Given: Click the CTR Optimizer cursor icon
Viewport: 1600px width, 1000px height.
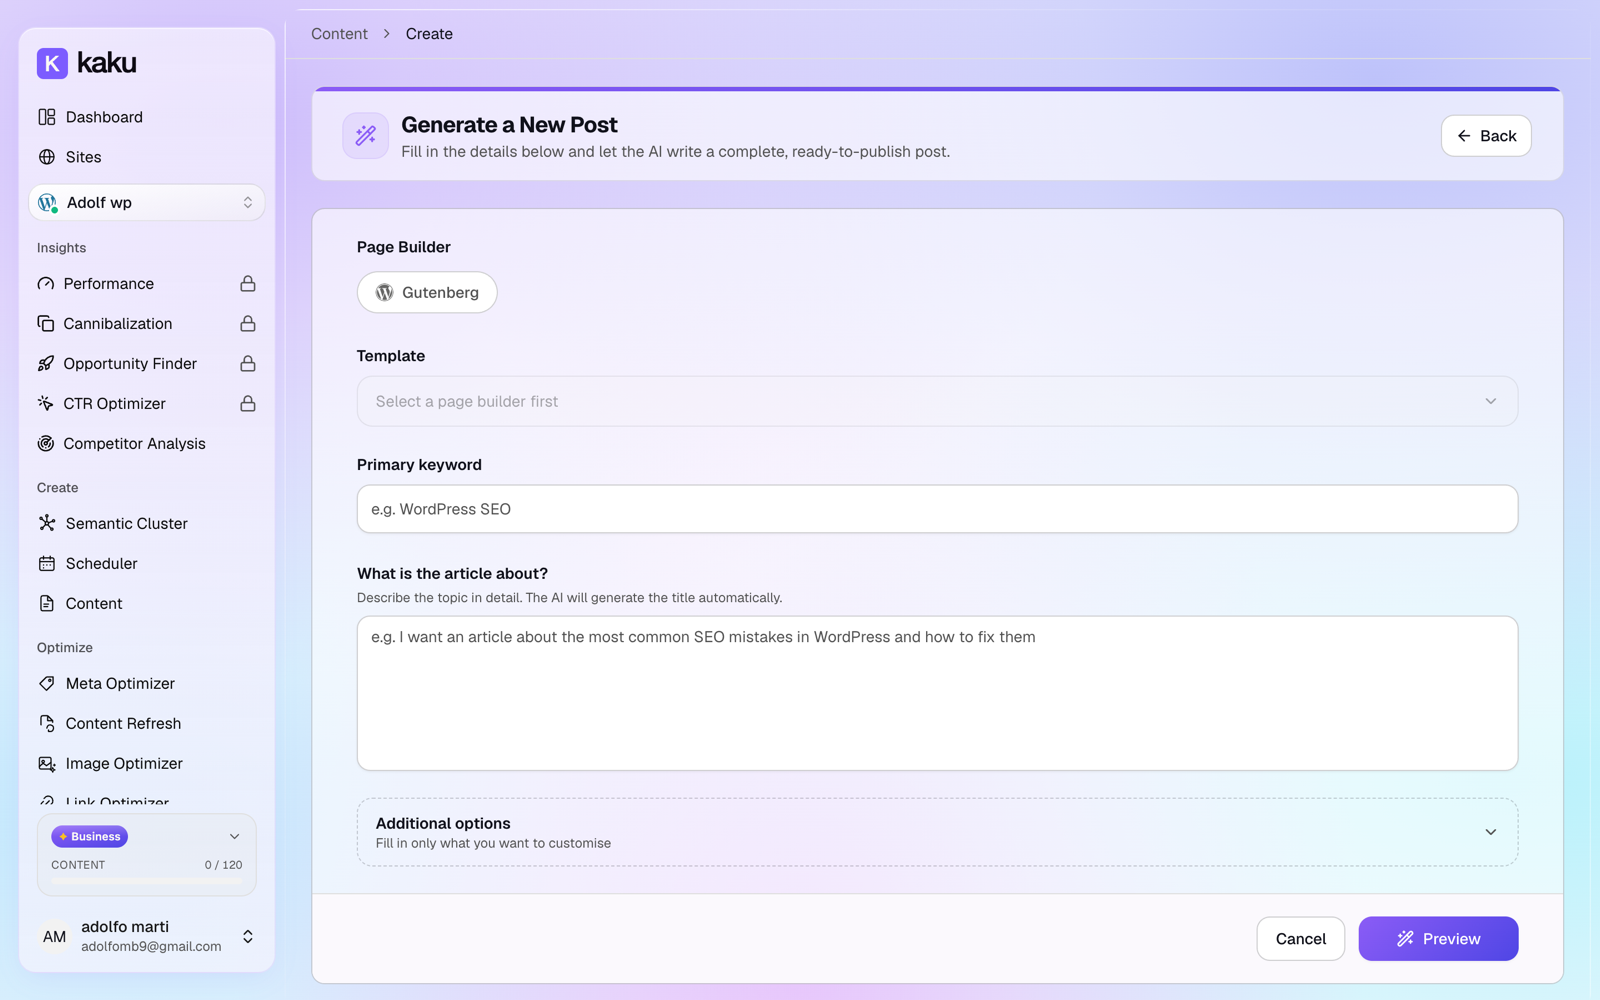Looking at the screenshot, I should 46,404.
